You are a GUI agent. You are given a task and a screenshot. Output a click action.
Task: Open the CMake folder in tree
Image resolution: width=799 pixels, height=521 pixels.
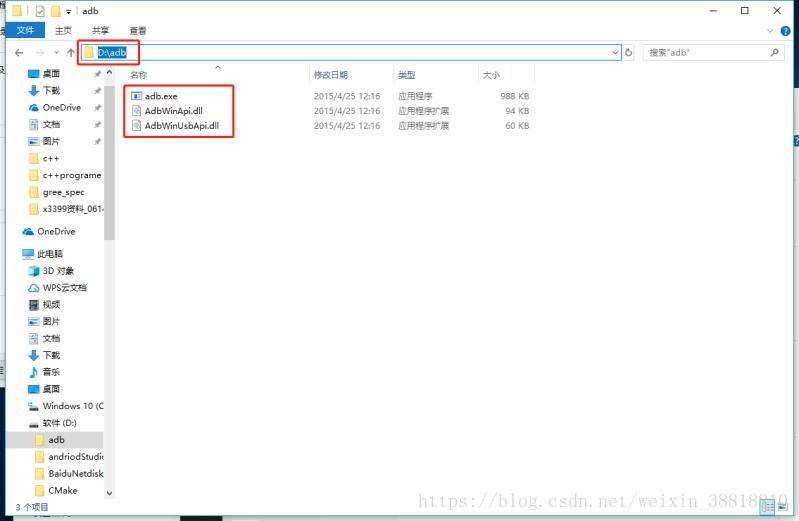tap(63, 490)
